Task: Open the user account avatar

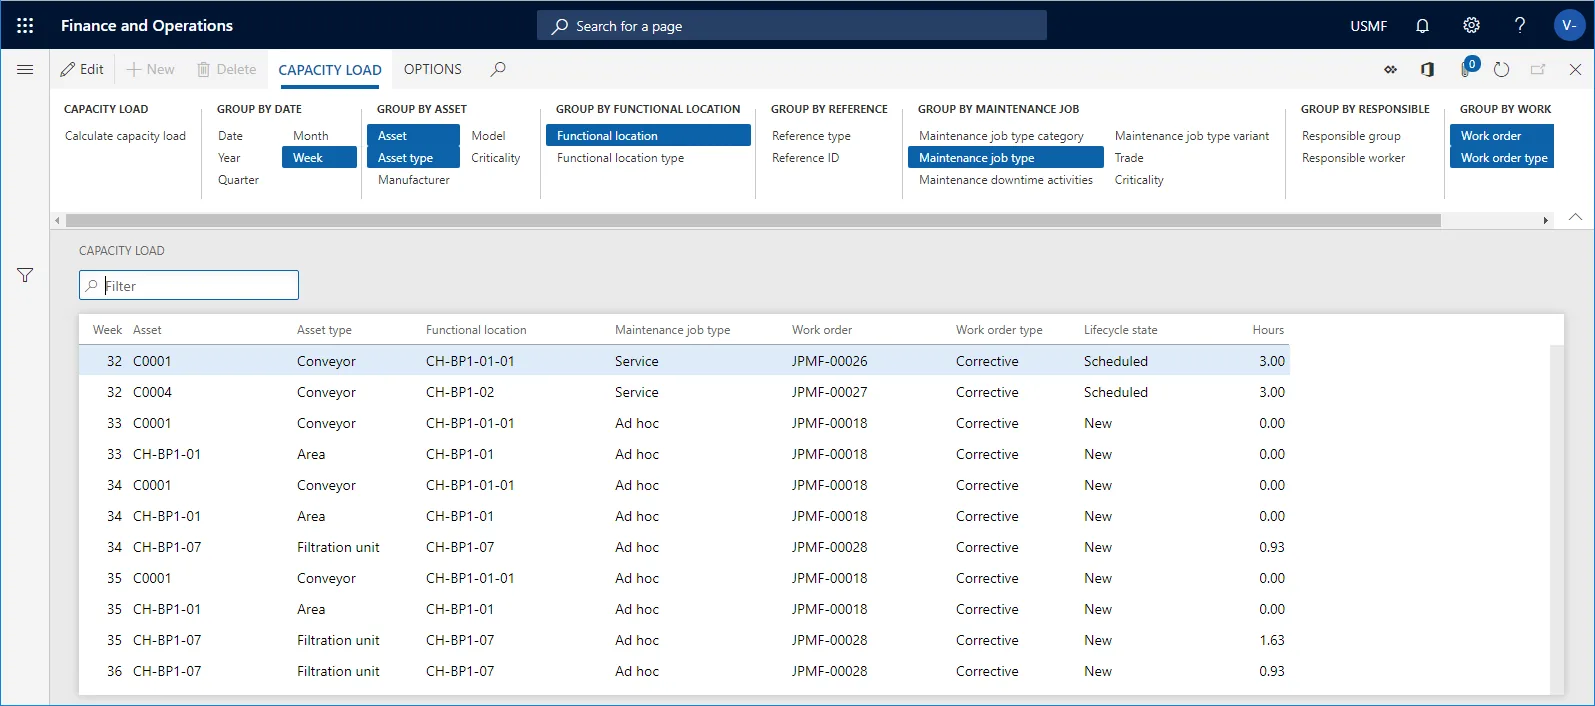Action: (1568, 26)
